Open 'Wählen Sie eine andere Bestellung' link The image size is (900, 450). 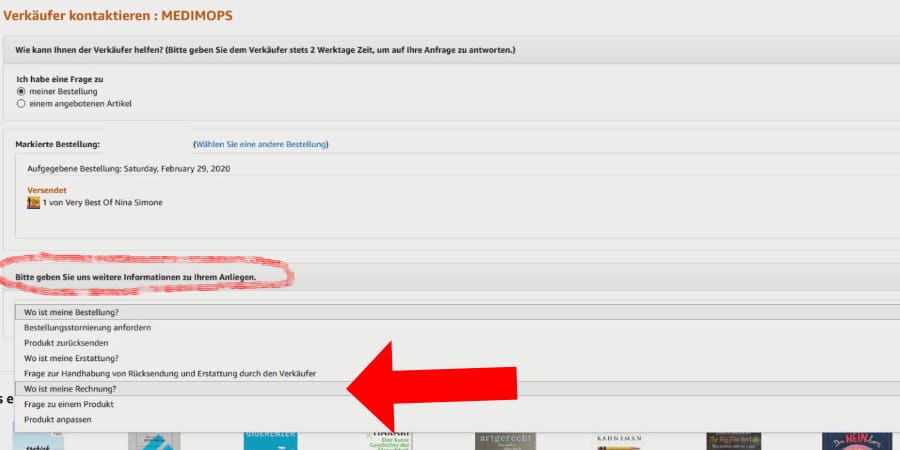[x=260, y=145]
